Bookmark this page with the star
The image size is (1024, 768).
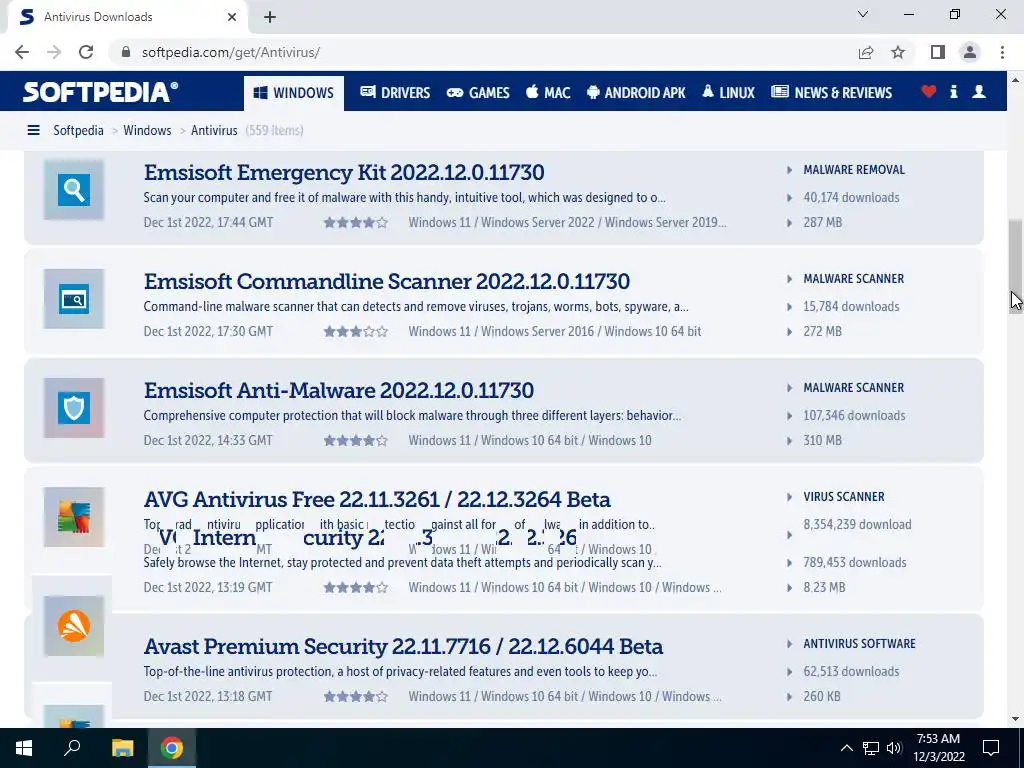(898, 52)
